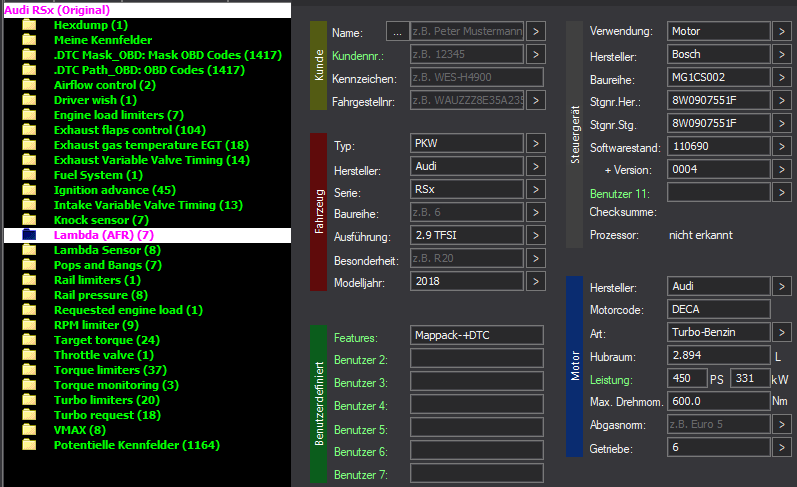This screenshot has height=487, width=797.
Task: Click the Besonderheit input field
Action: [x=467, y=258]
